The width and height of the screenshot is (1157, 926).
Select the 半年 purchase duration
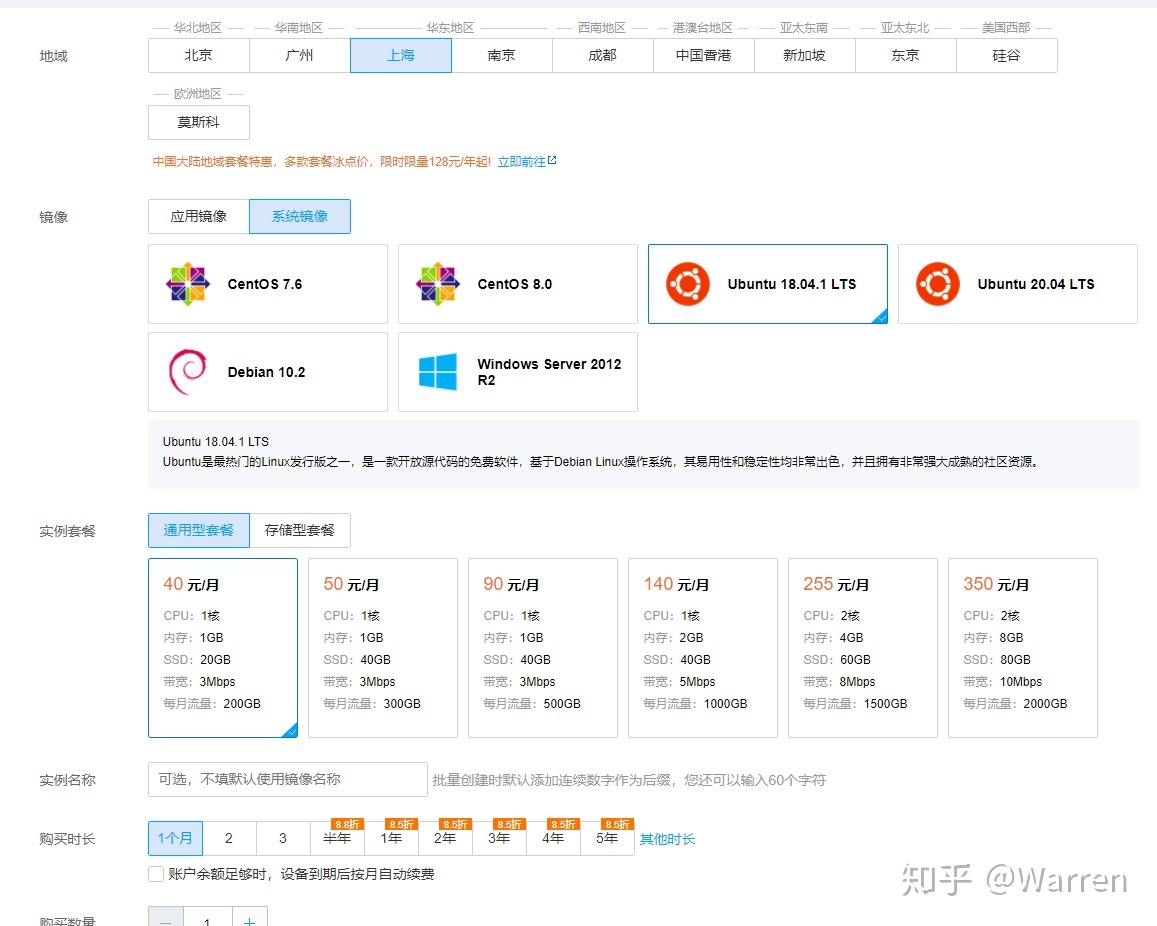pyautogui.click(x=337, y=838)
